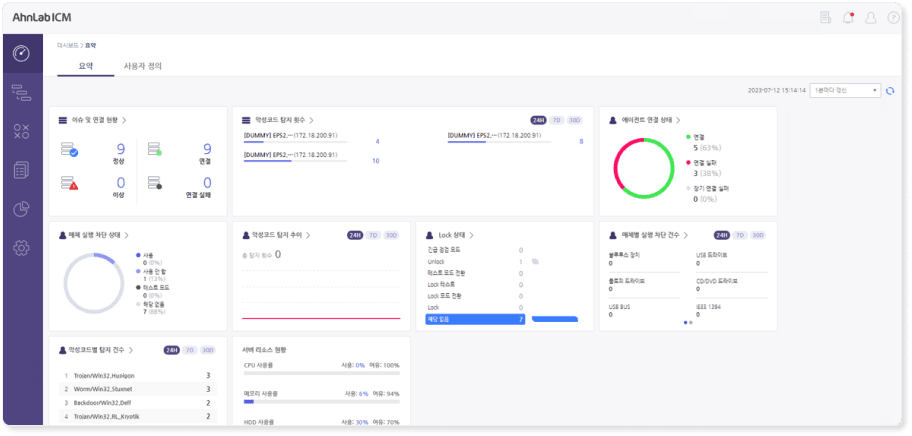Expand 악성코드 탐지 횟수 via its chevron
Image resolution: width=912 pixels, height=436 pixels.
click(x=312, y=120)
